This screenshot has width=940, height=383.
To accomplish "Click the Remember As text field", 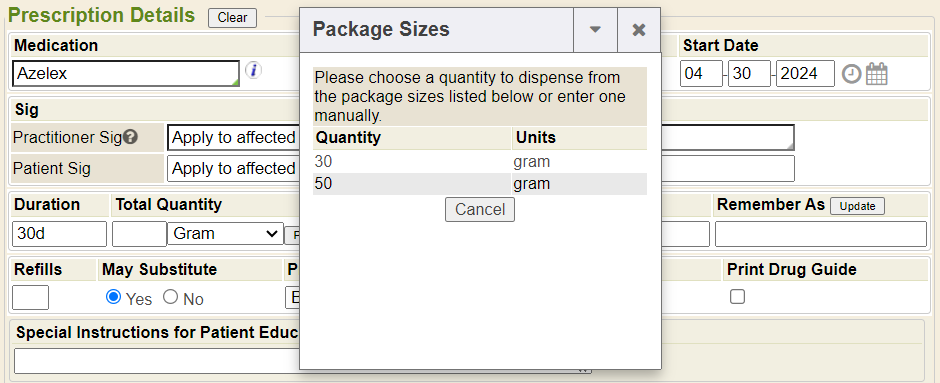I will coord(821,234).
